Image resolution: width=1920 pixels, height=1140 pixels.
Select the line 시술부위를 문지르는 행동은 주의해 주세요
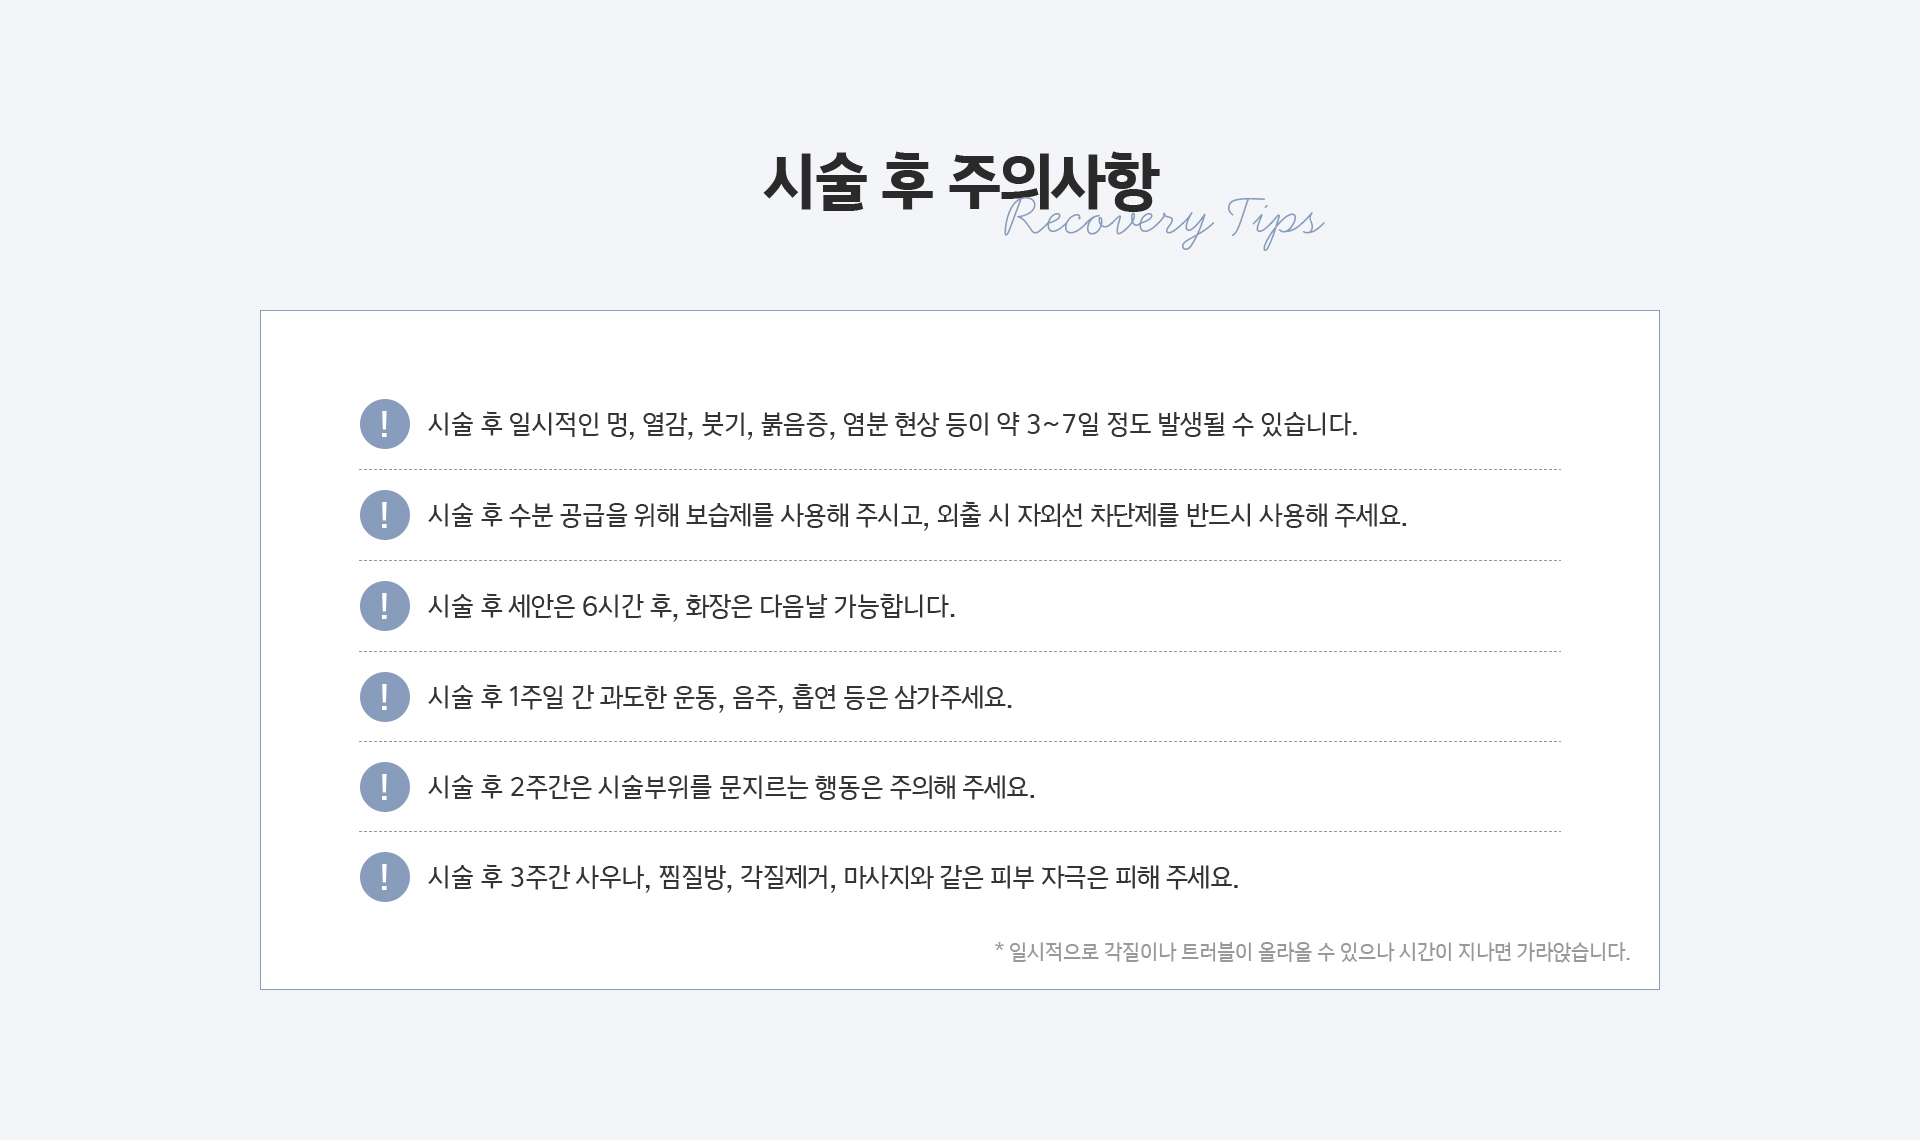(x=731, y=787)
